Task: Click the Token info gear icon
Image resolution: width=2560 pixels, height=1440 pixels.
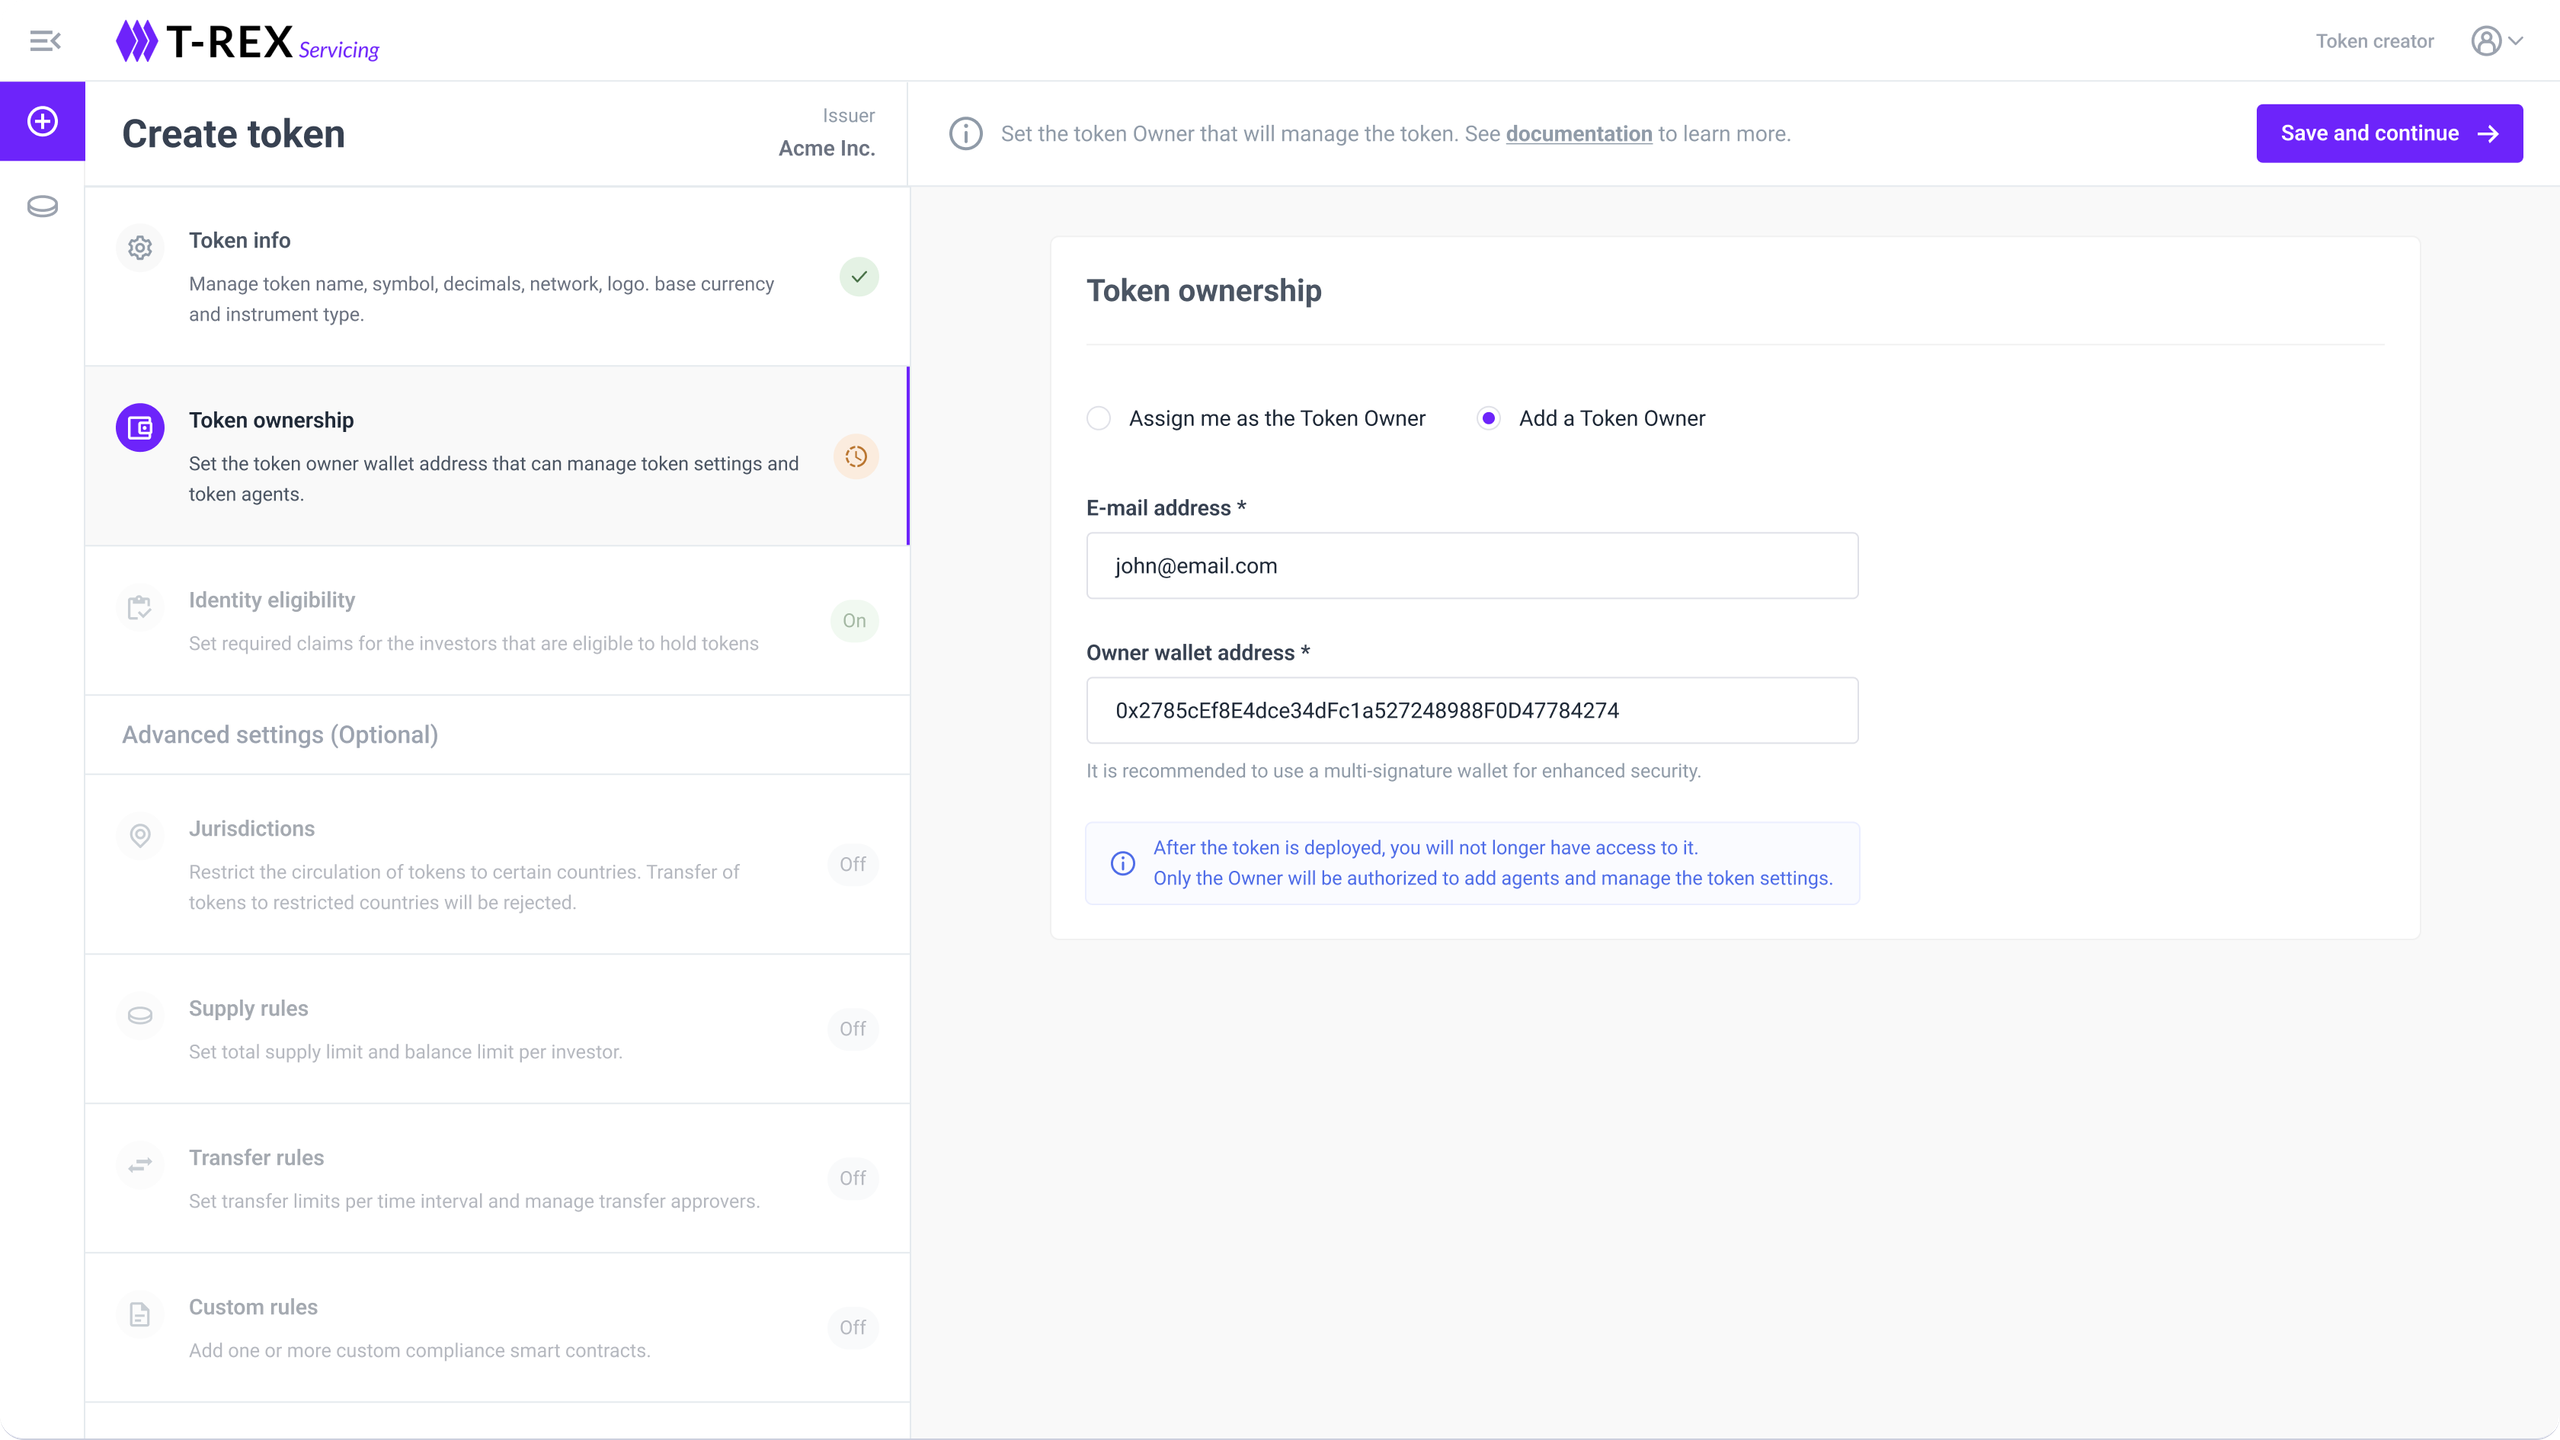Action: (x=140, y=247)
